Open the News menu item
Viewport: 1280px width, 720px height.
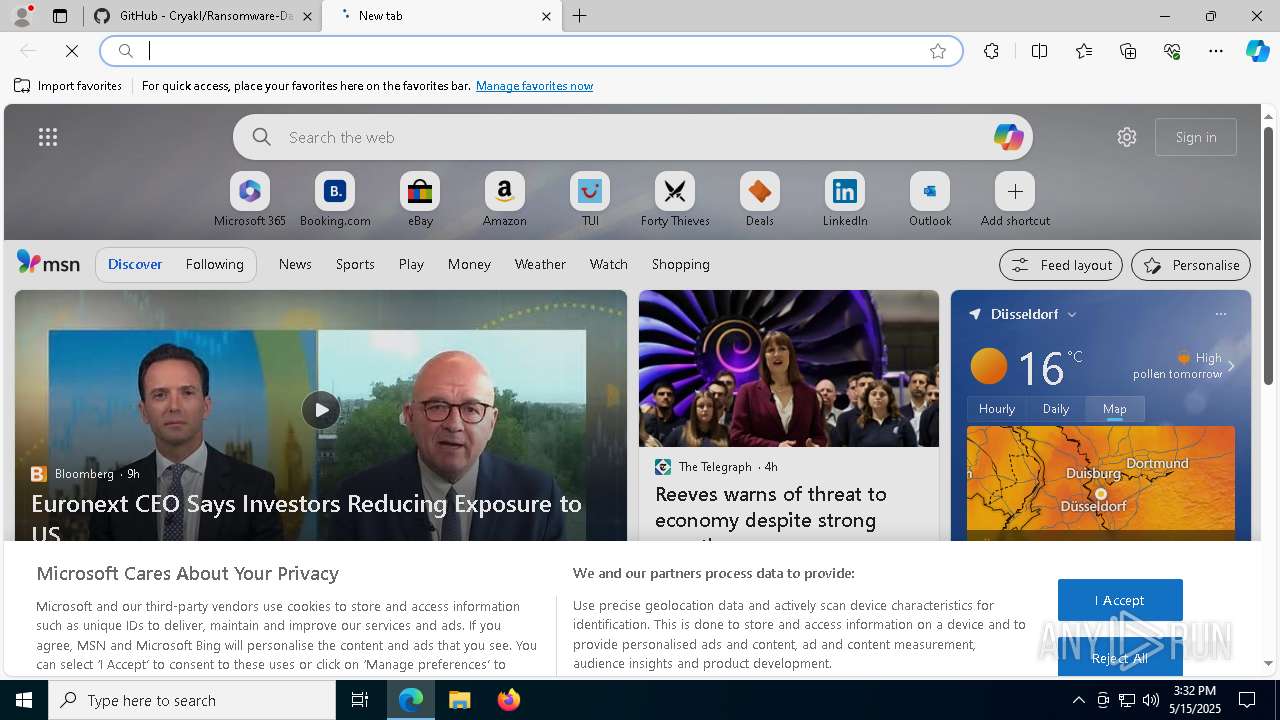click(x=295, y=264)
